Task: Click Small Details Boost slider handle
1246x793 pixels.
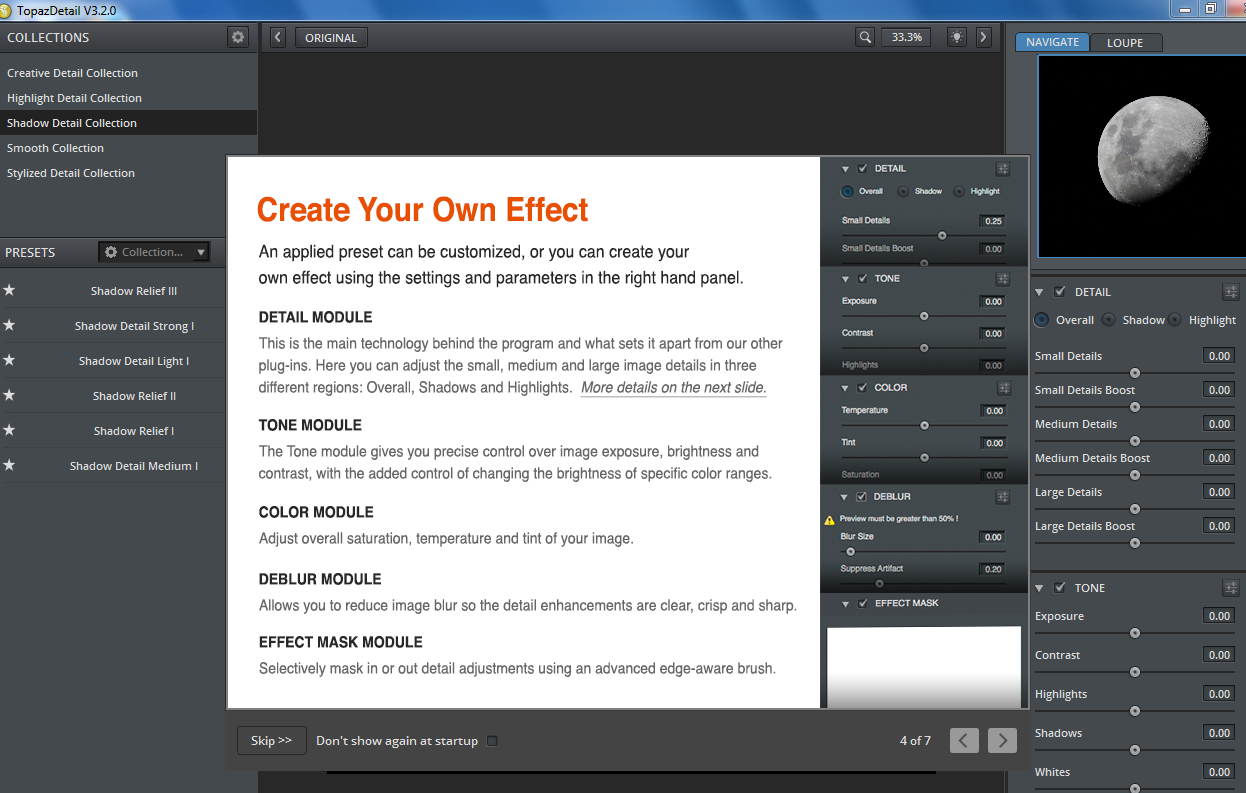Action: point(1134,407)
